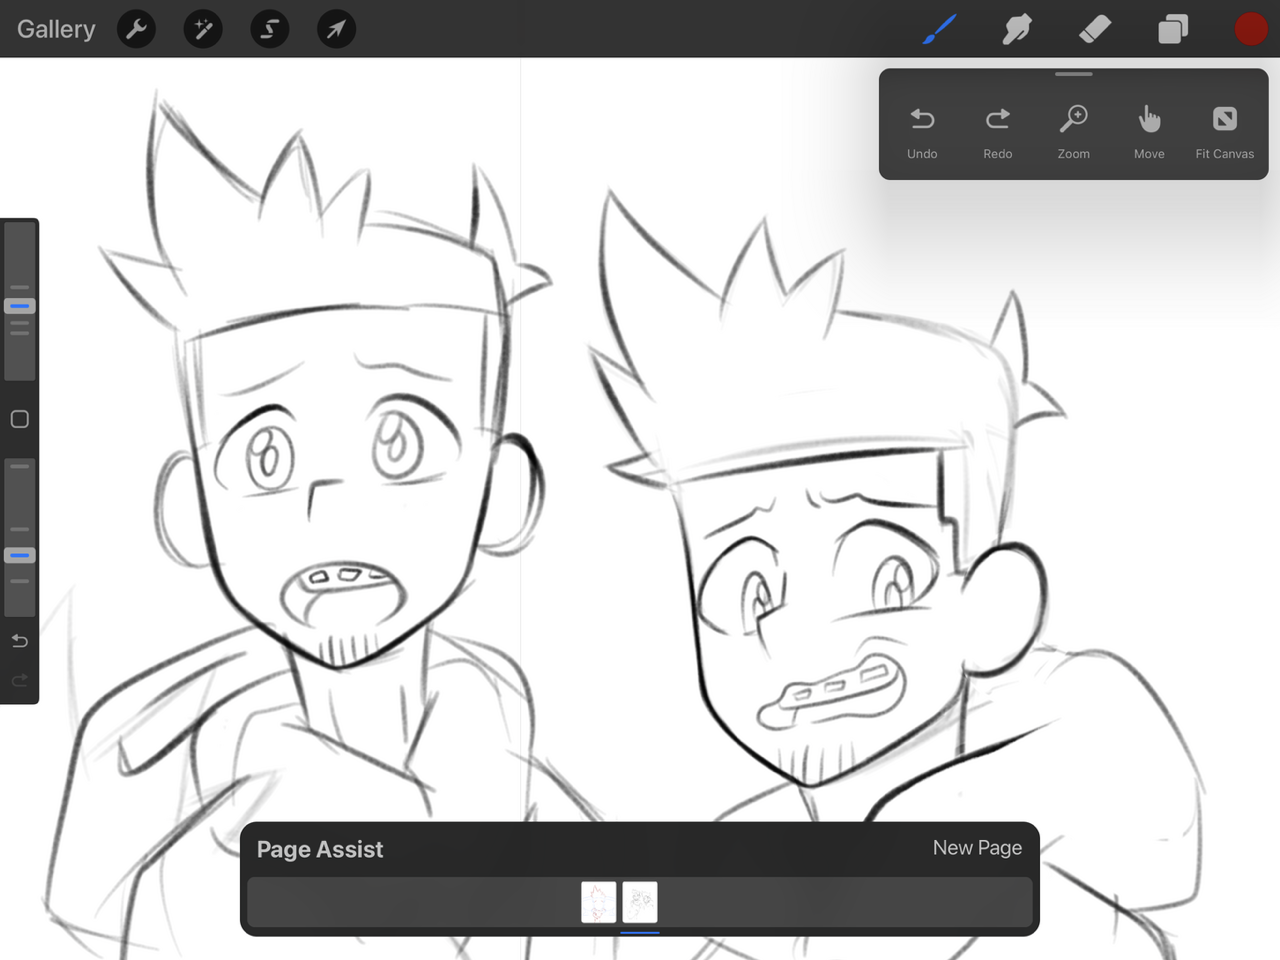The height and width of the screenshot is (960, 1280).
Task: Open the Adjustments magic wand menu
Action: [x=203, y=29]
